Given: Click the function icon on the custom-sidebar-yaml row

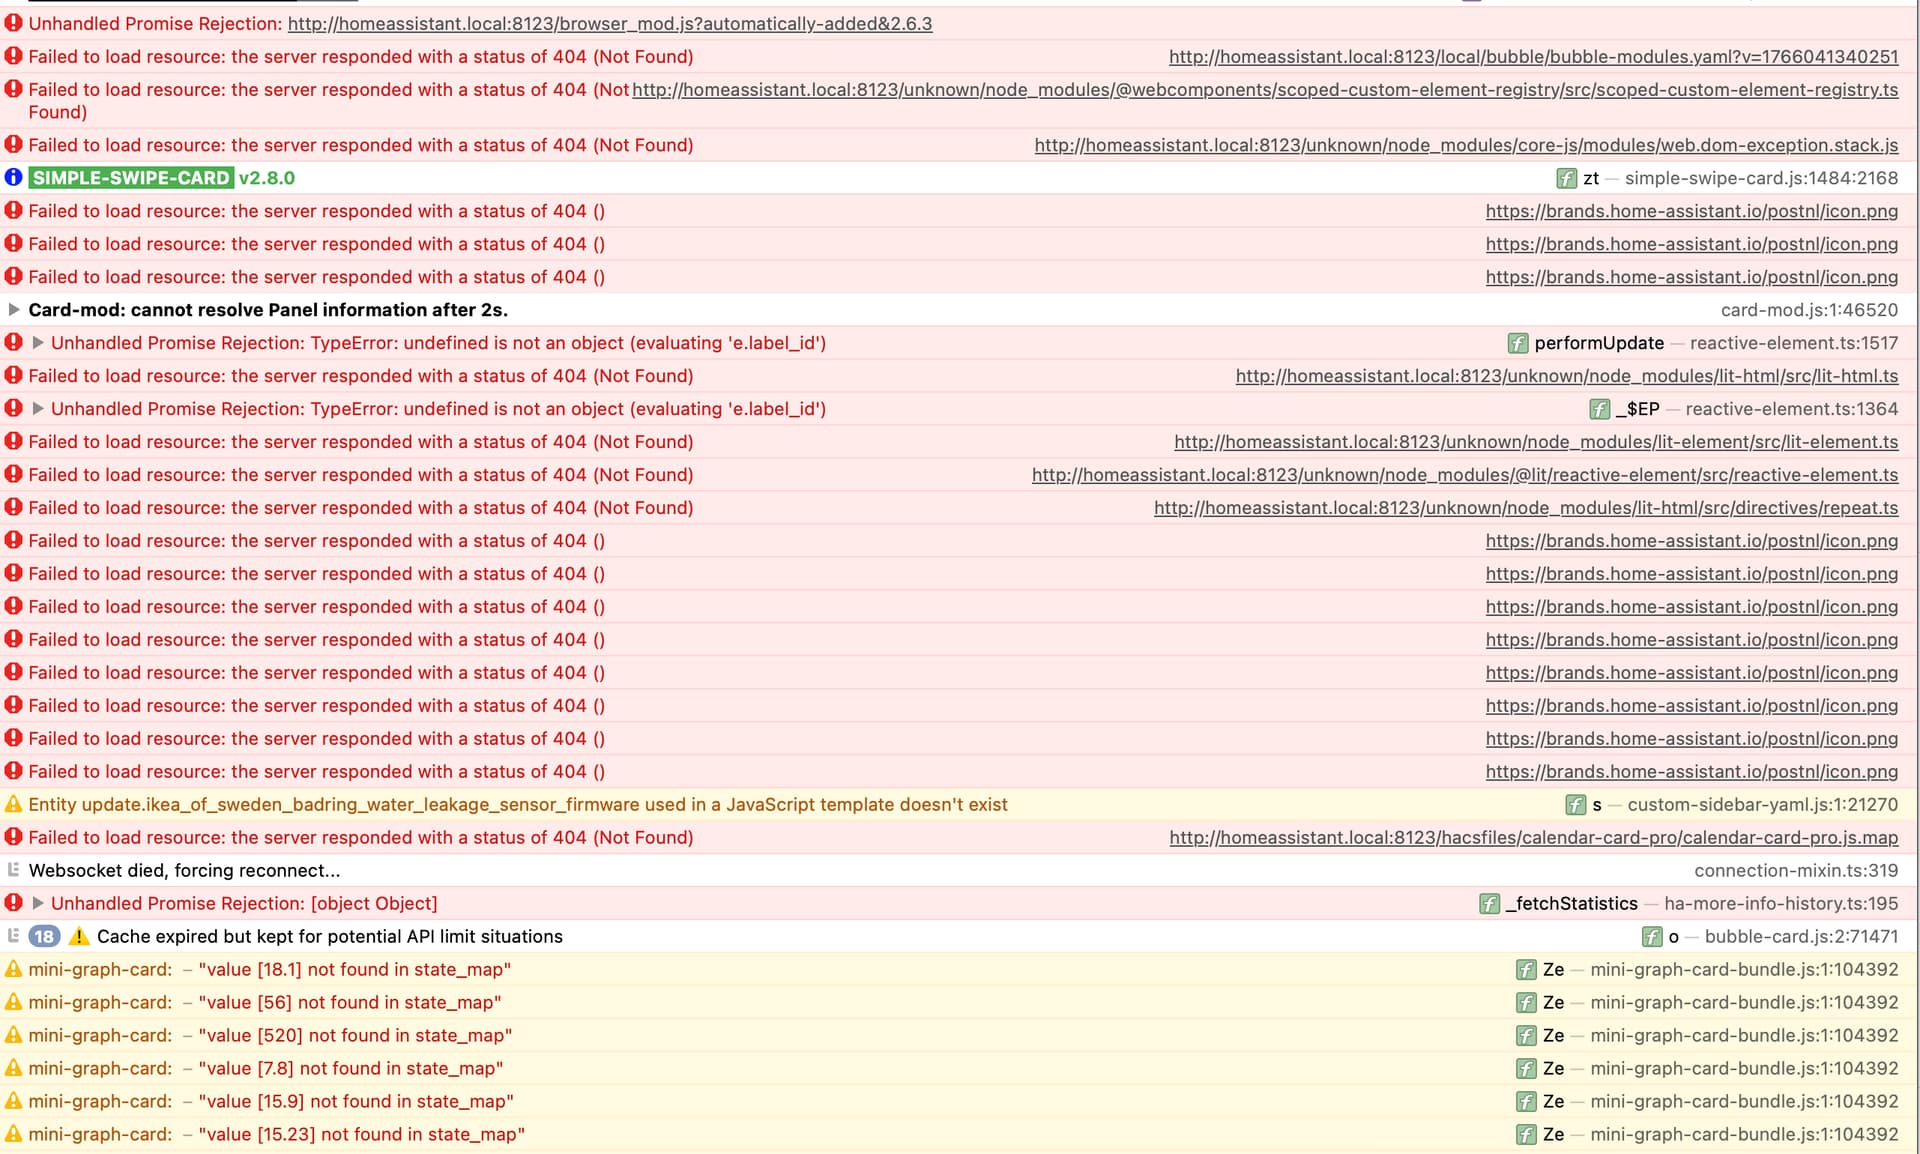Looking at the screenshot, I should click(1575, 805).
